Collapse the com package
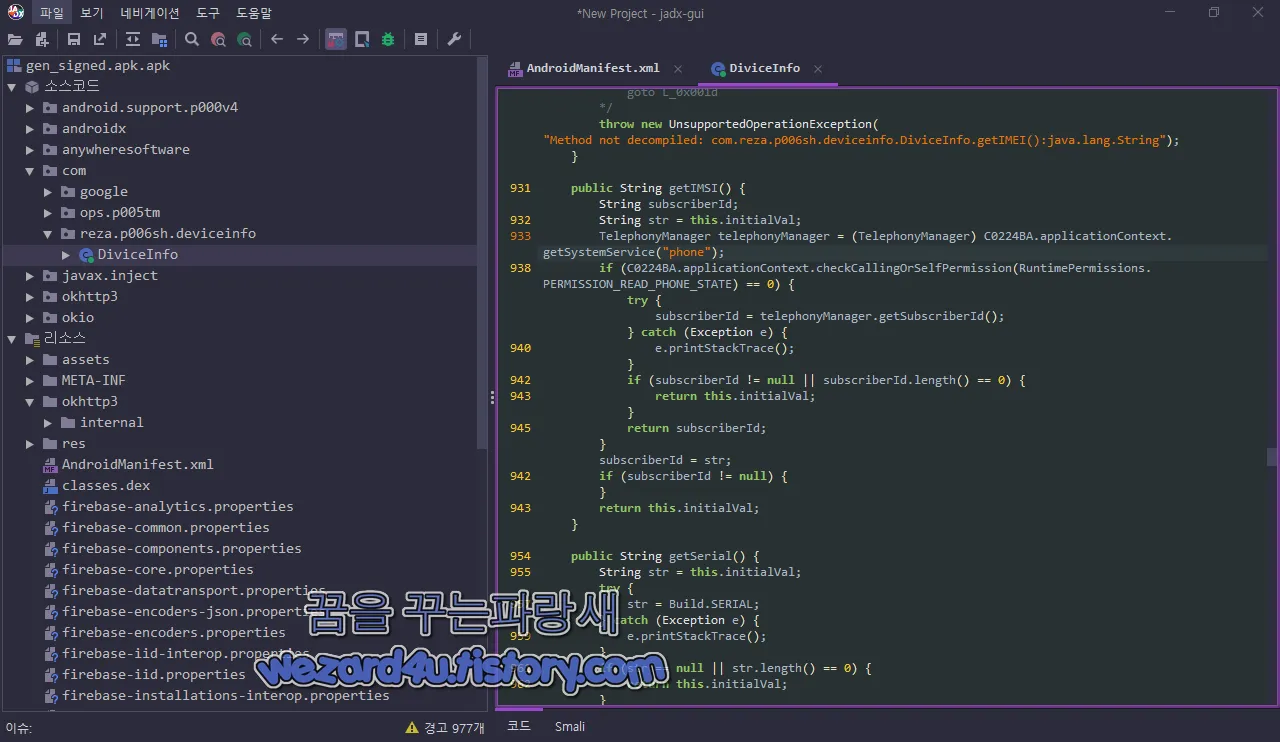The width and height of the screenshot is (1280, 742). 30,171
